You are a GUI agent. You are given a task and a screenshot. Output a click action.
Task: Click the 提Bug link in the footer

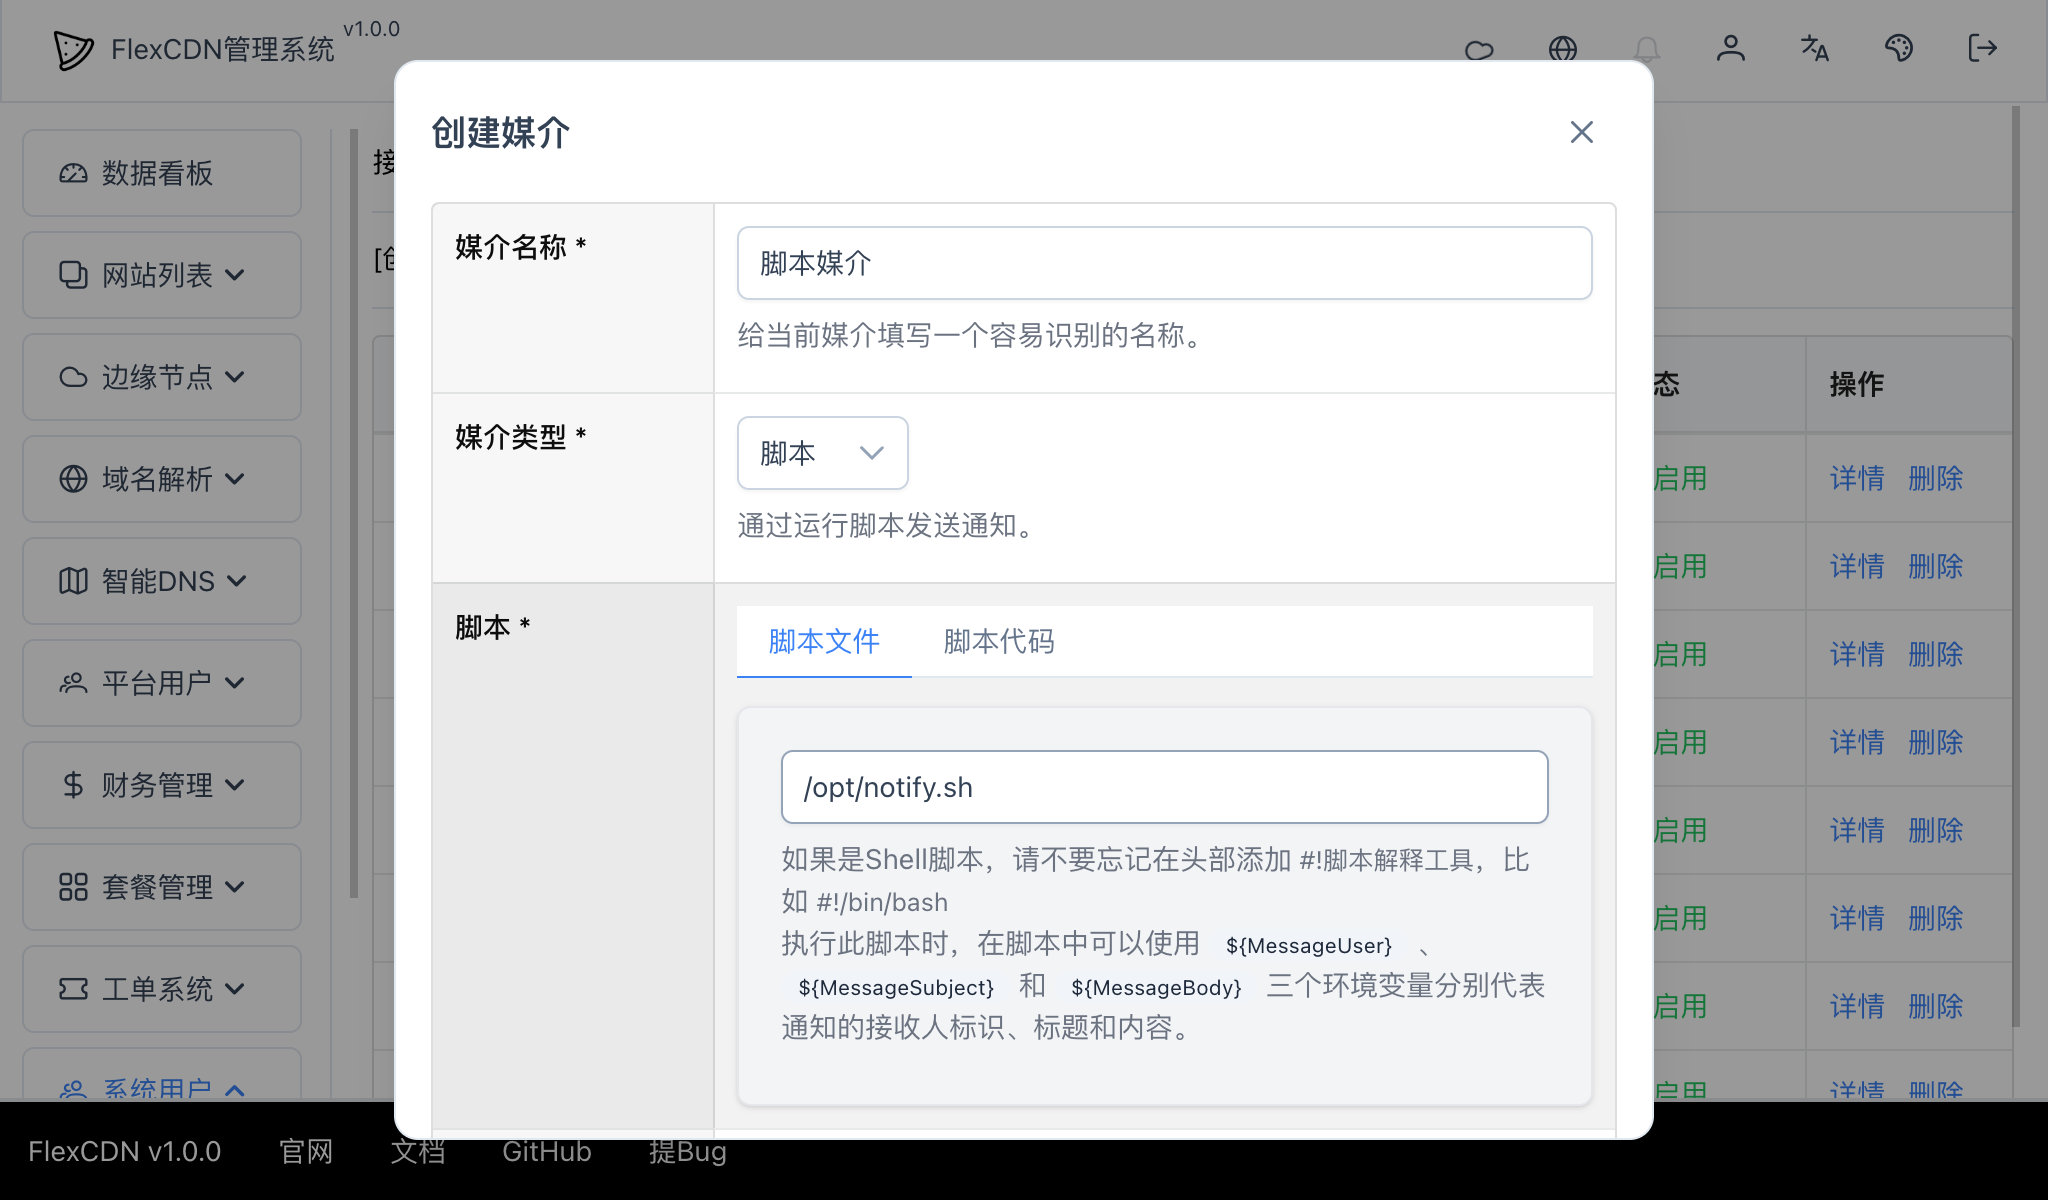687,1151
